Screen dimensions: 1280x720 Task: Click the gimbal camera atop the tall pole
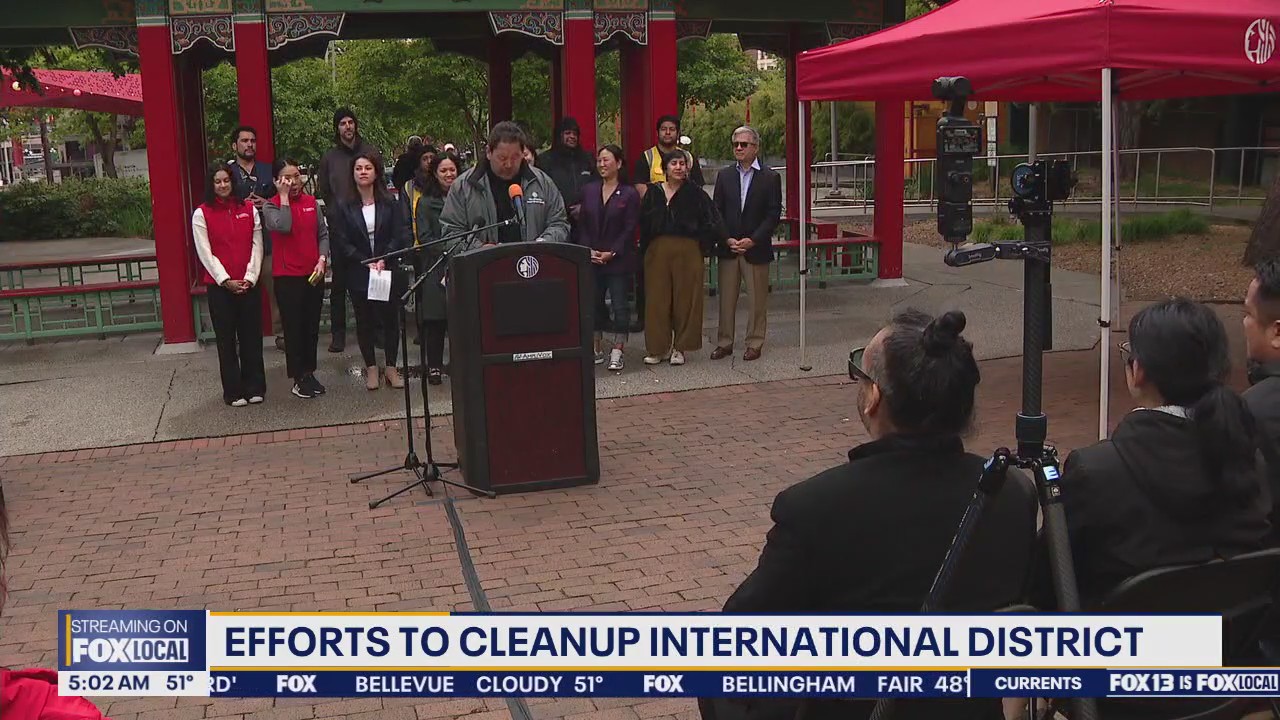click(x=957, y=150)
